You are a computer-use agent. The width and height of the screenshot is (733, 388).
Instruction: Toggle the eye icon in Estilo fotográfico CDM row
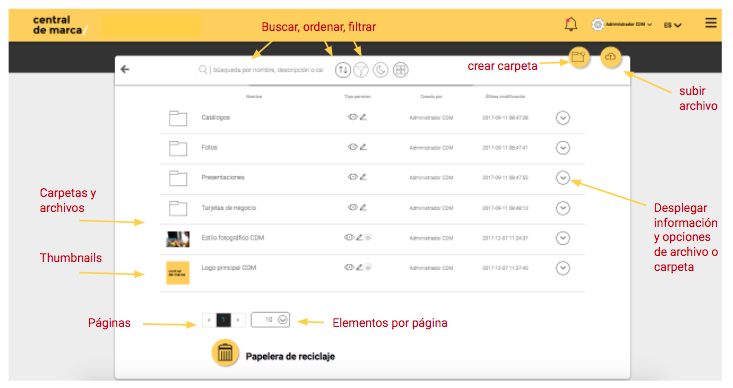(349, 237)
